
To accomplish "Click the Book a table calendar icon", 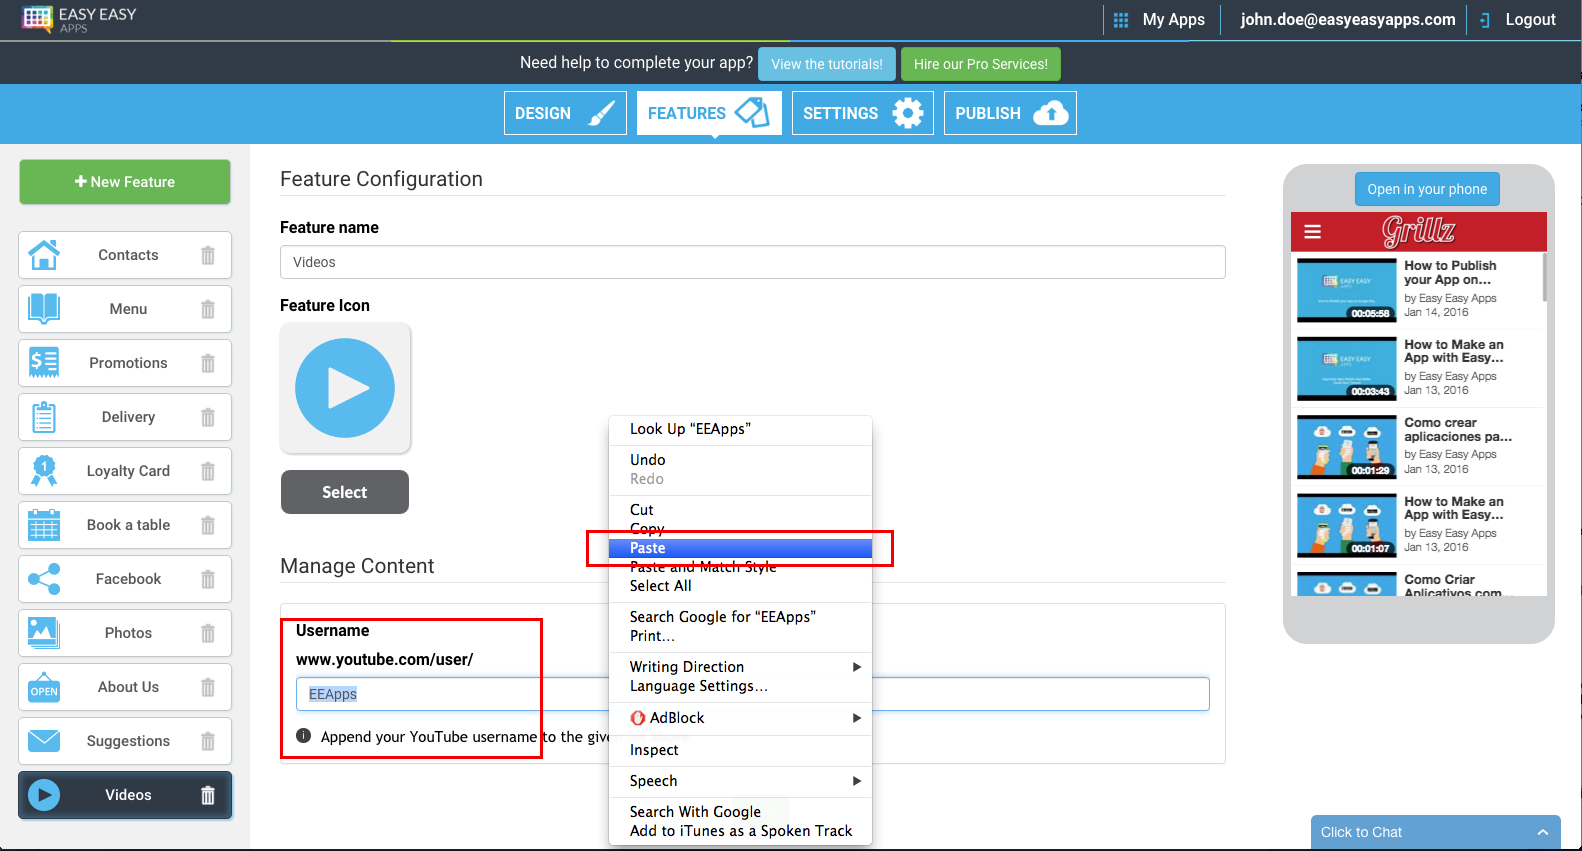I will [44, 525].
